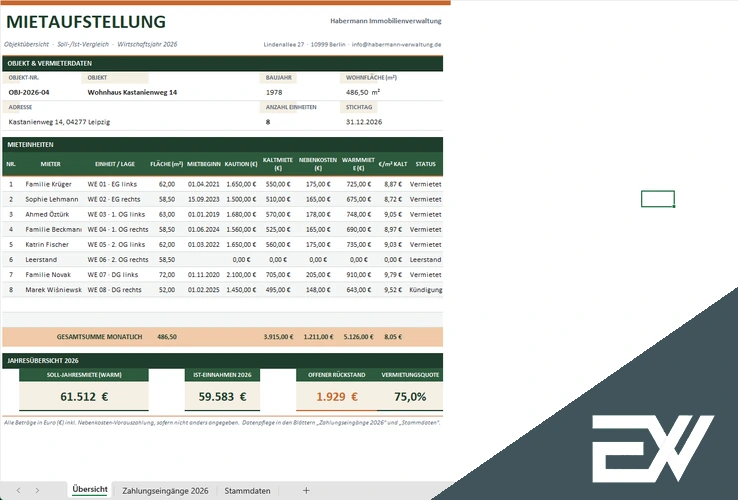Click unit cell WE 03 - 1. OG links
The image size is (738, 500).
pyautogui.click(x=116, y=214)
